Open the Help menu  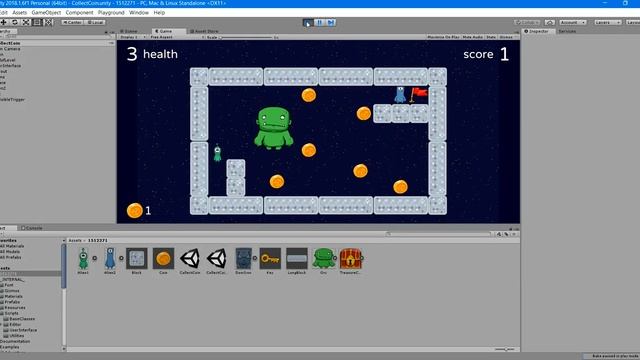(x=159, y=13)
